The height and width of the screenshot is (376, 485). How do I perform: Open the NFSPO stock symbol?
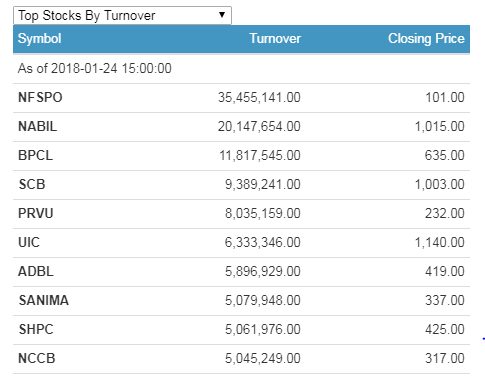click(x=40, y=97)
